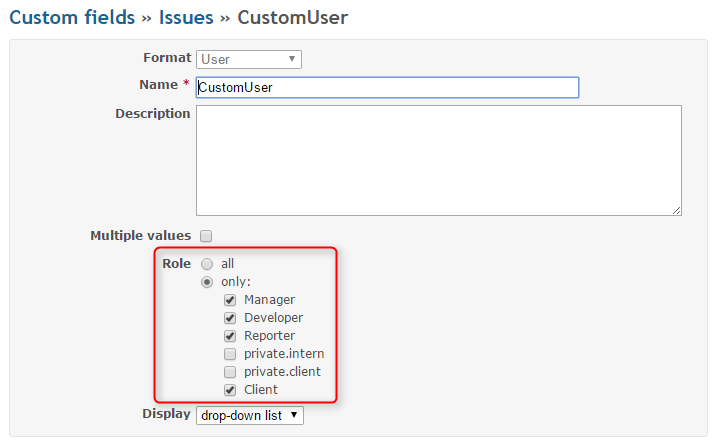This screenshot has width=724, height=443.
Task: Uncheck the Reporter role checkbox
Action: [x=230, y=336]
